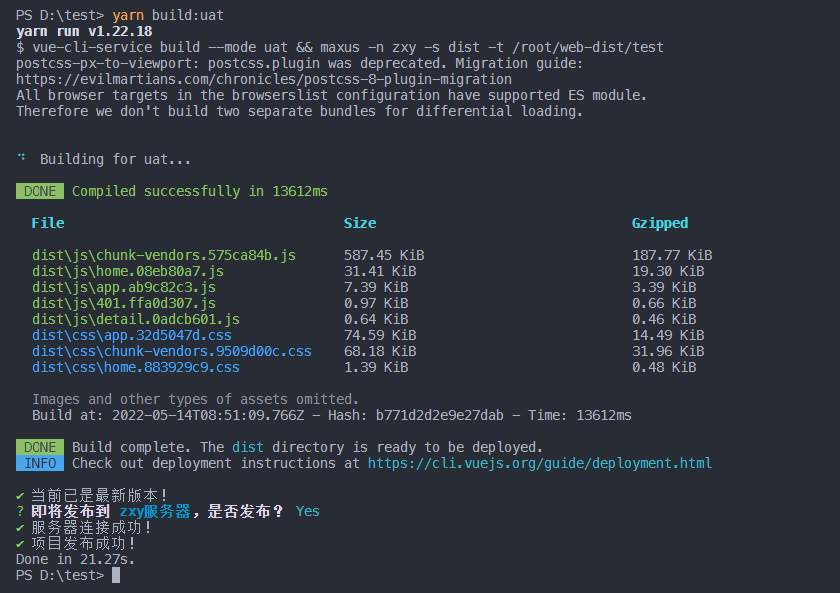The width and height of the screenshot is (840, 593).
Task: Click the dist\css\home.883929c9.css file path
Action: 136,367
